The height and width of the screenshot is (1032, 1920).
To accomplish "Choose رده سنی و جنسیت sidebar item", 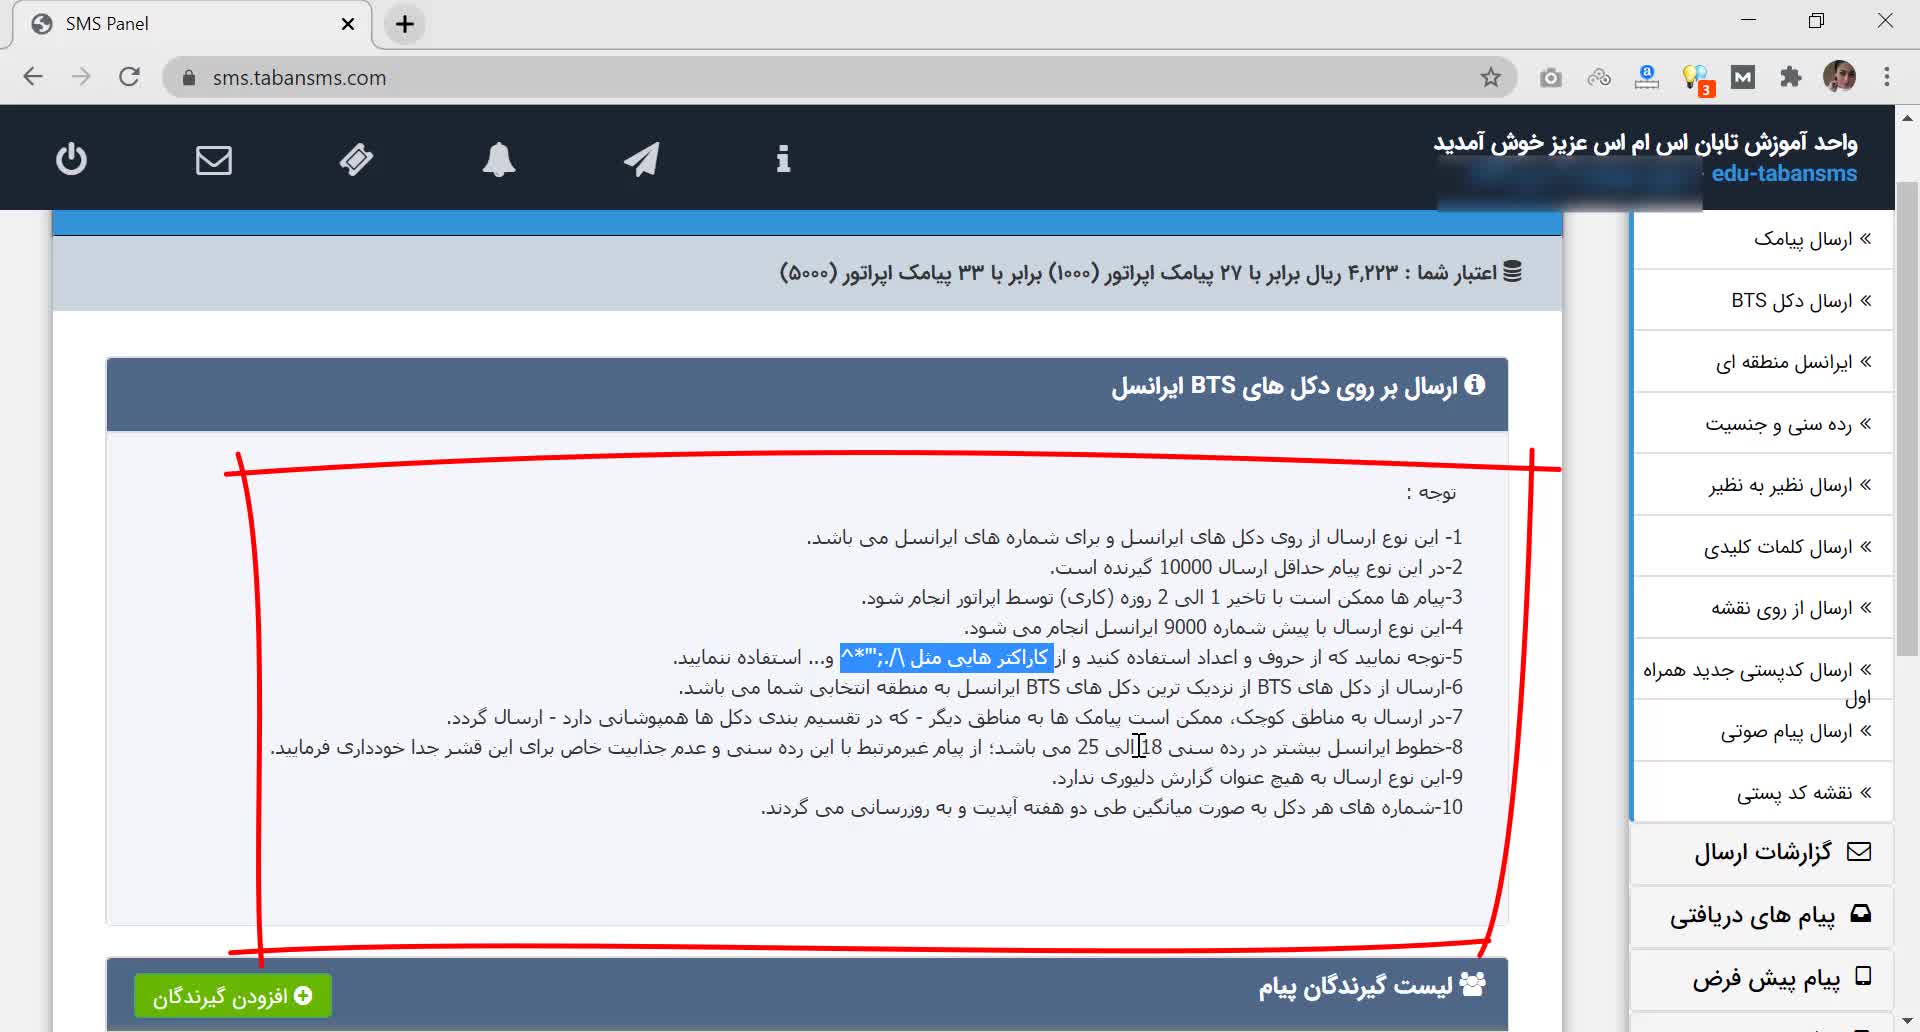I will pos(1778,424).
